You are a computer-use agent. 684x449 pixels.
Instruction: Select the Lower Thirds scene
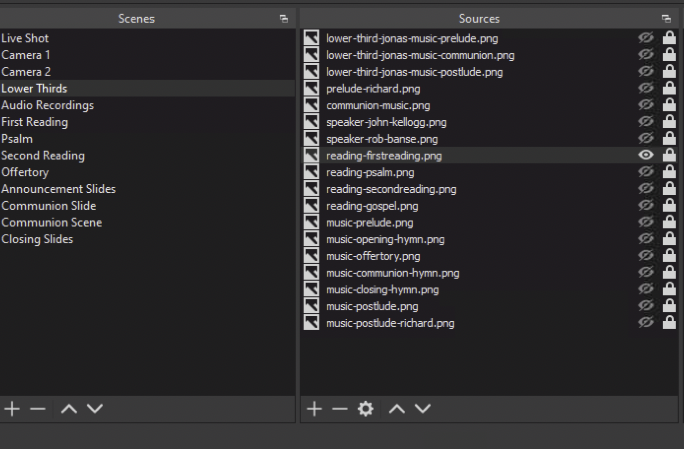147,88
